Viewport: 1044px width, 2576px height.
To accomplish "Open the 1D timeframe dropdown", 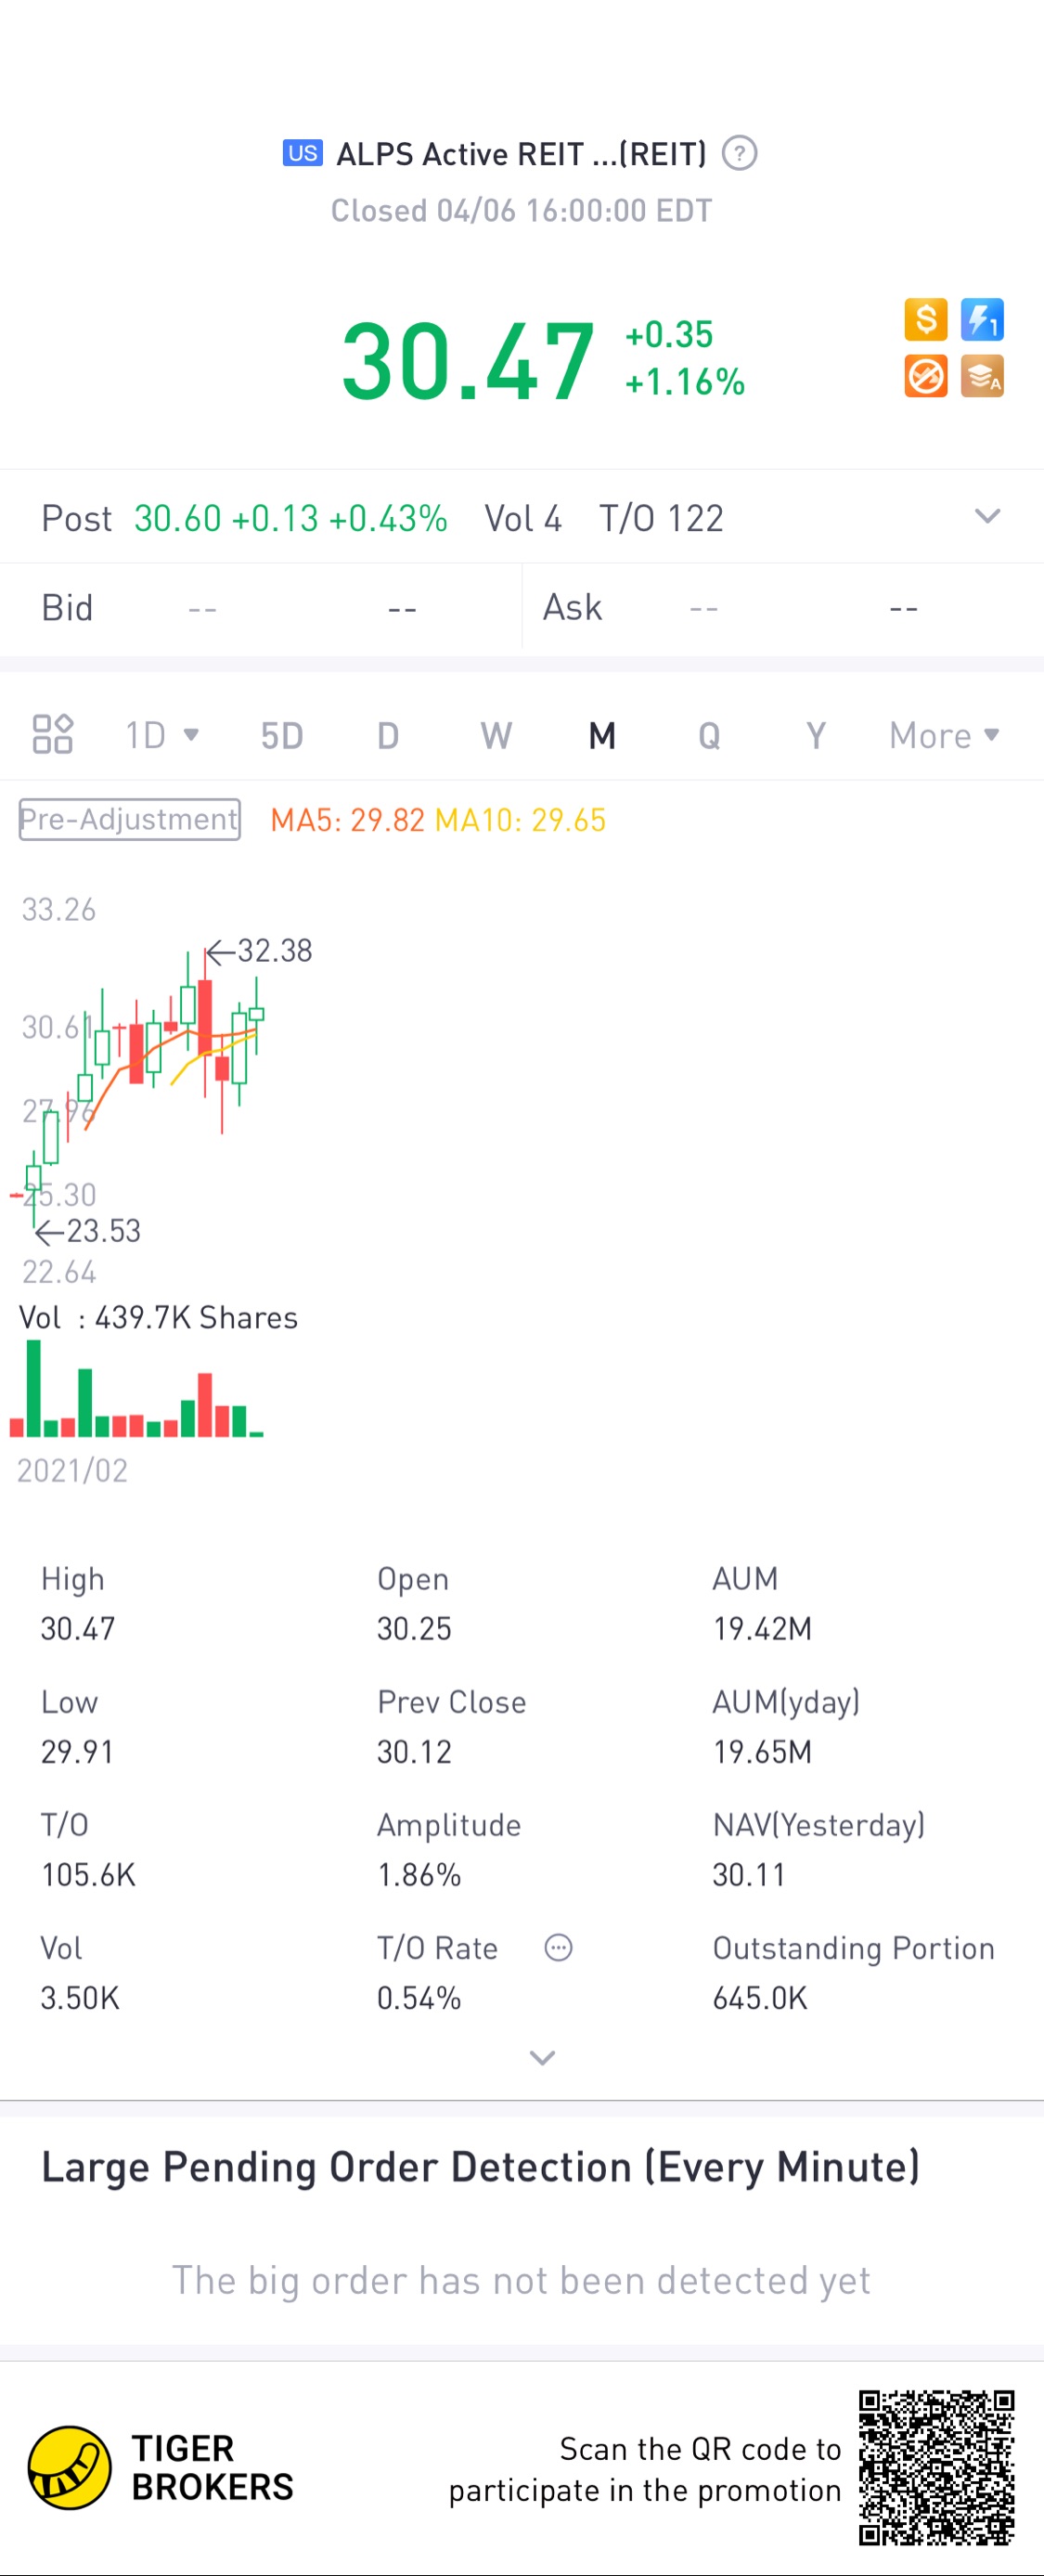I will click(x=161, y=735).
